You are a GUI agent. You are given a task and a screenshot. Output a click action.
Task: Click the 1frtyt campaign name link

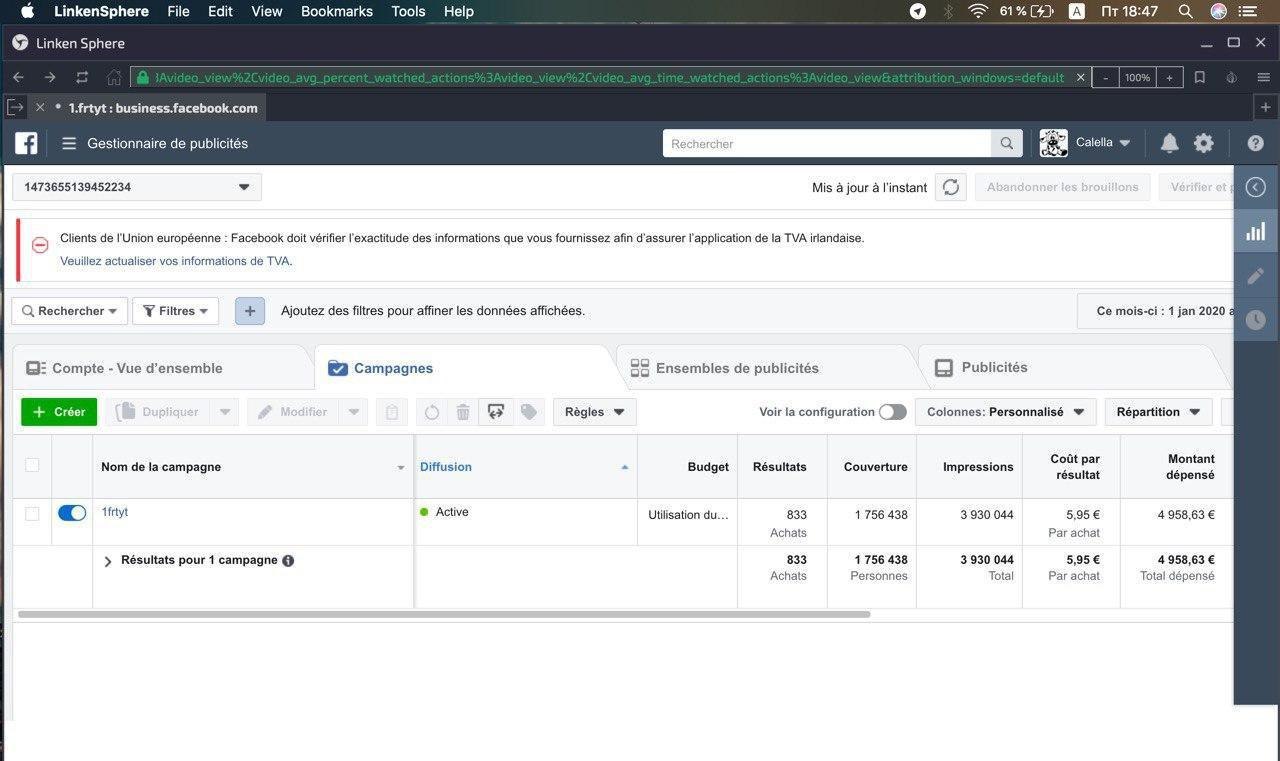(115, 512)
